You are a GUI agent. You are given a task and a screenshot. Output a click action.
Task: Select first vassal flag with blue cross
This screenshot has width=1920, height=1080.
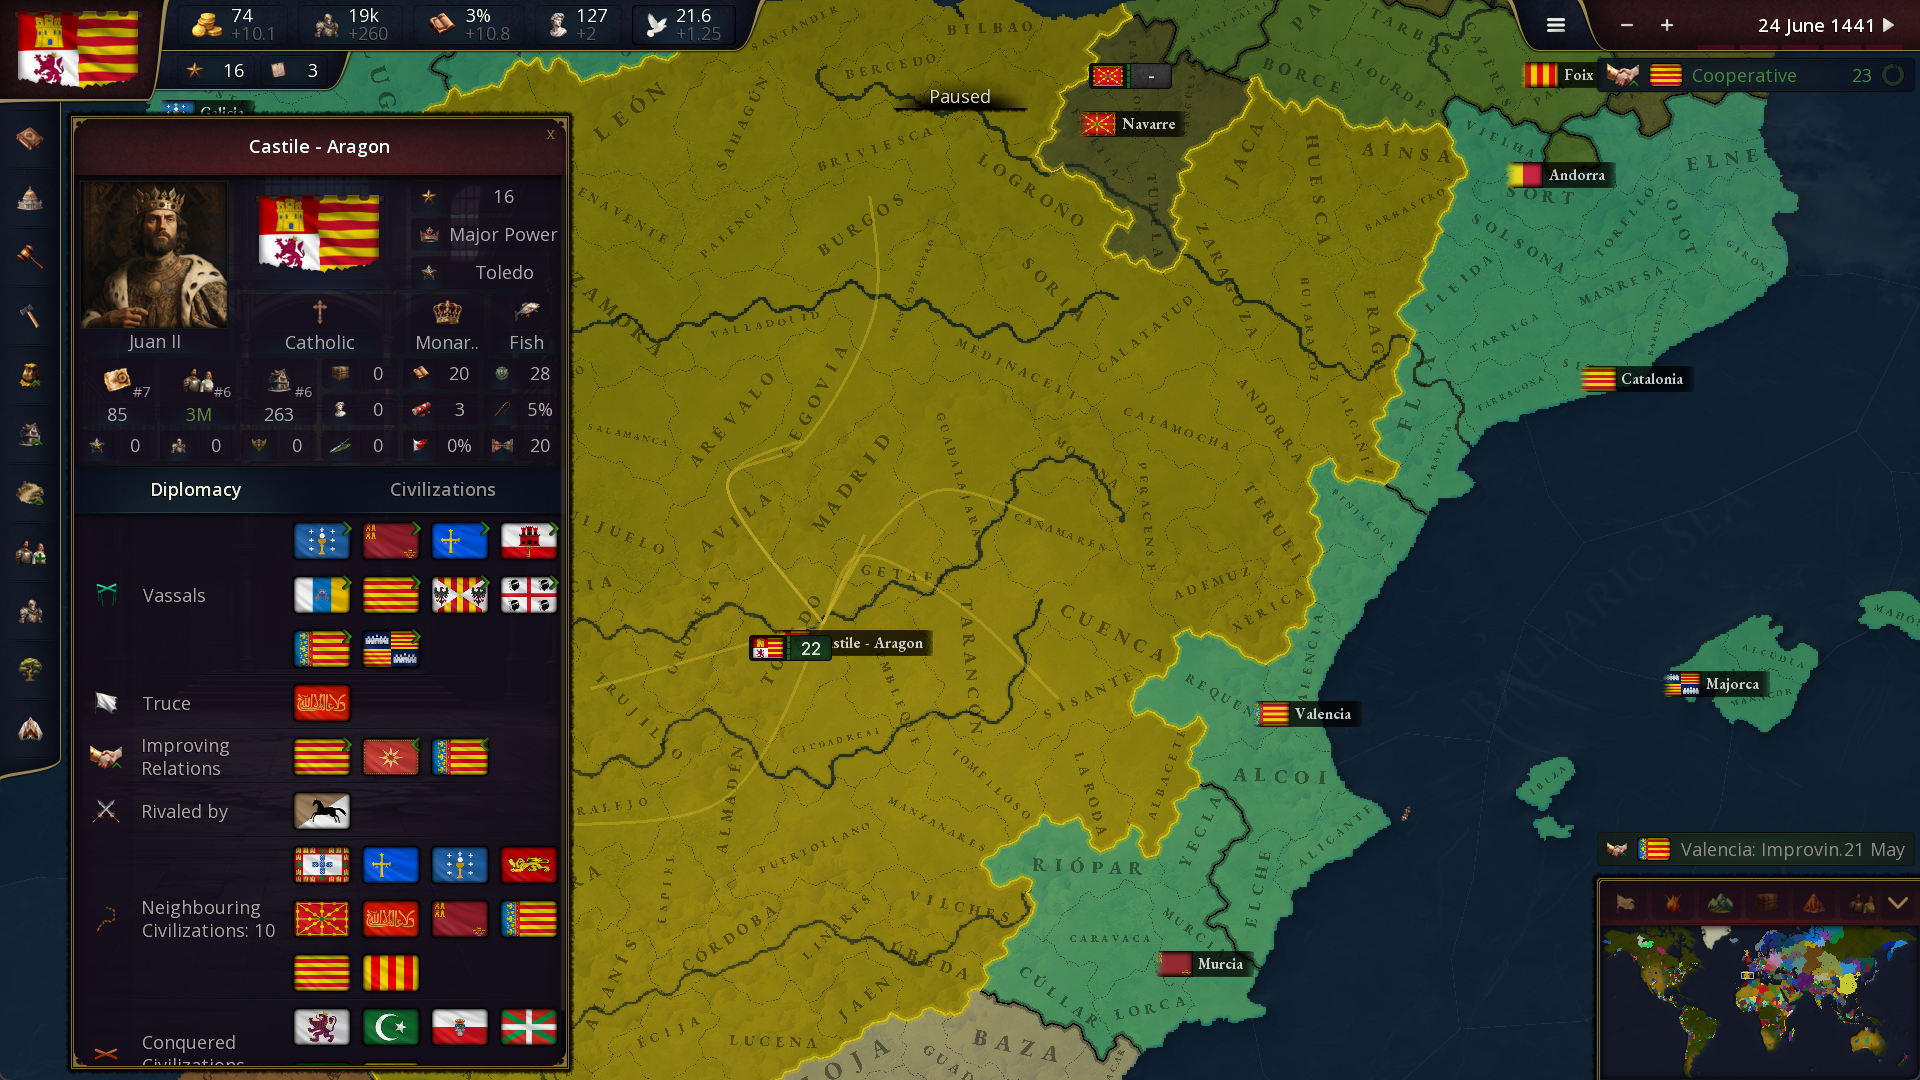point(321,541)
